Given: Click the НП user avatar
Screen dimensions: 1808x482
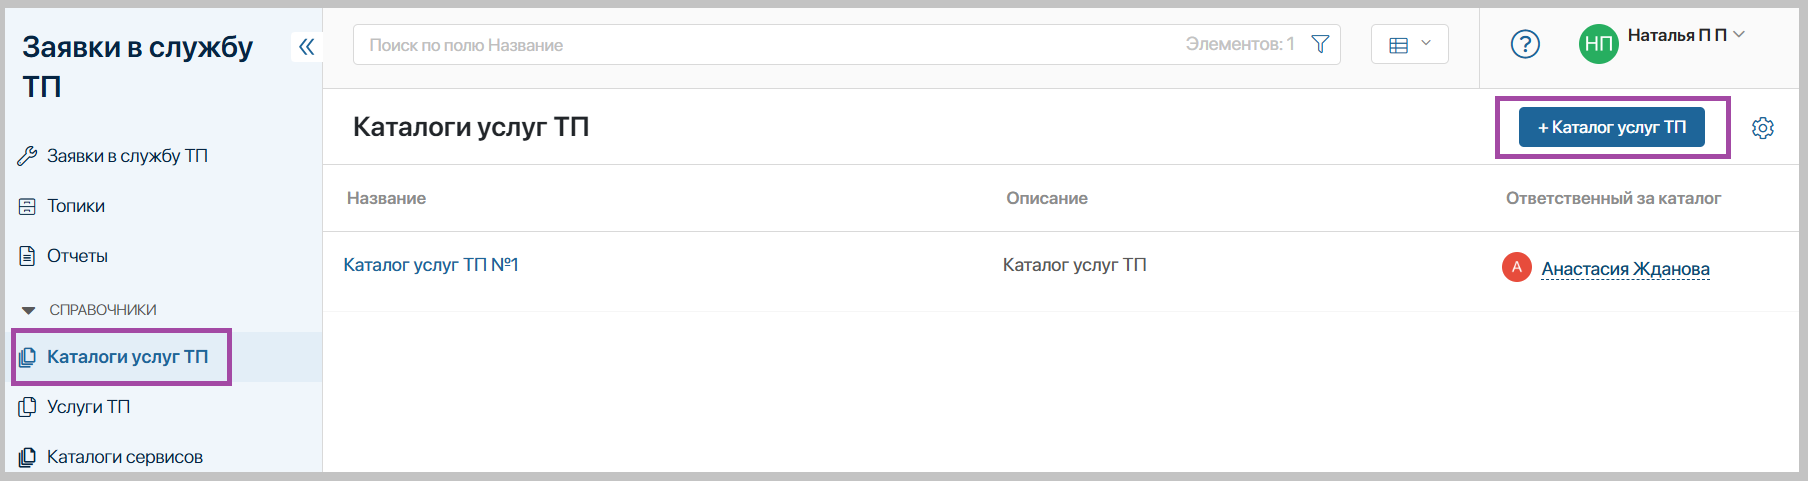Looking at the screenshot, I should [1598, 44].
